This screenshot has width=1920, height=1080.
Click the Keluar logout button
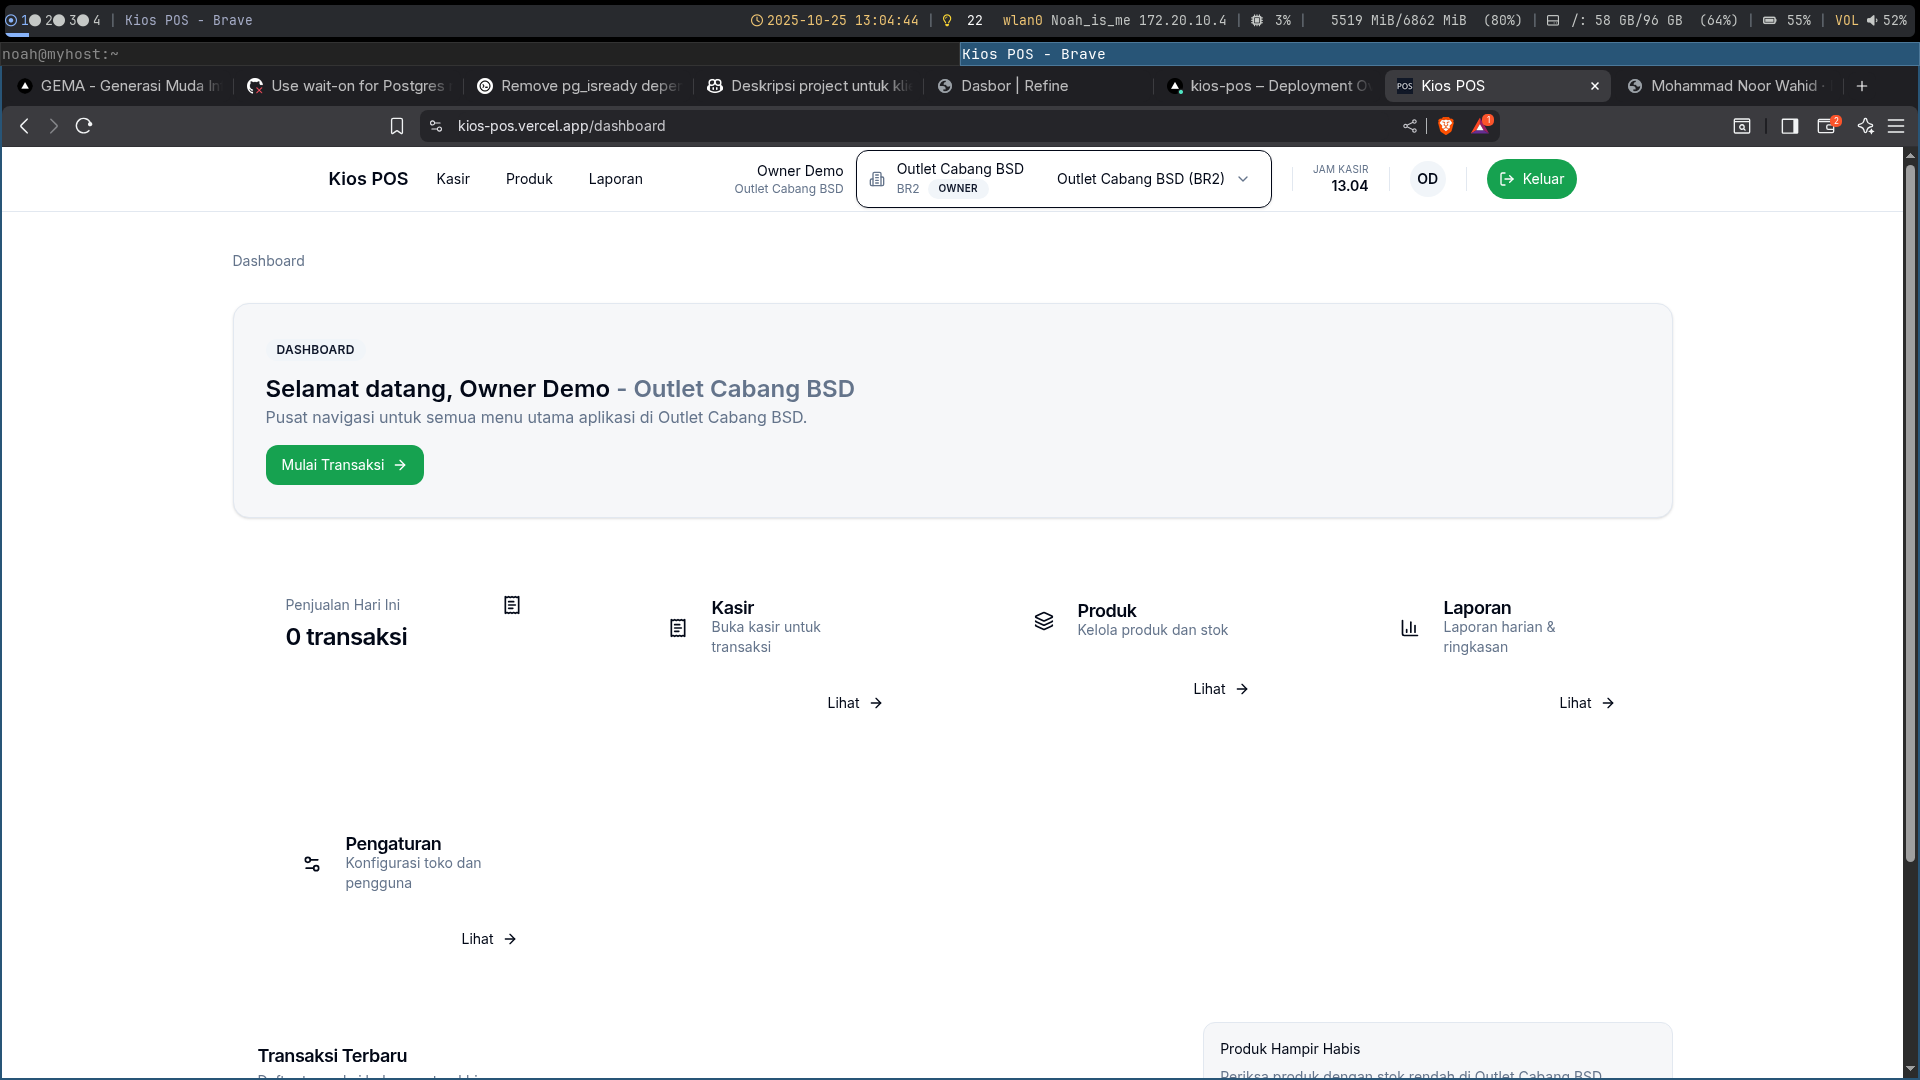click(1531, 179)
